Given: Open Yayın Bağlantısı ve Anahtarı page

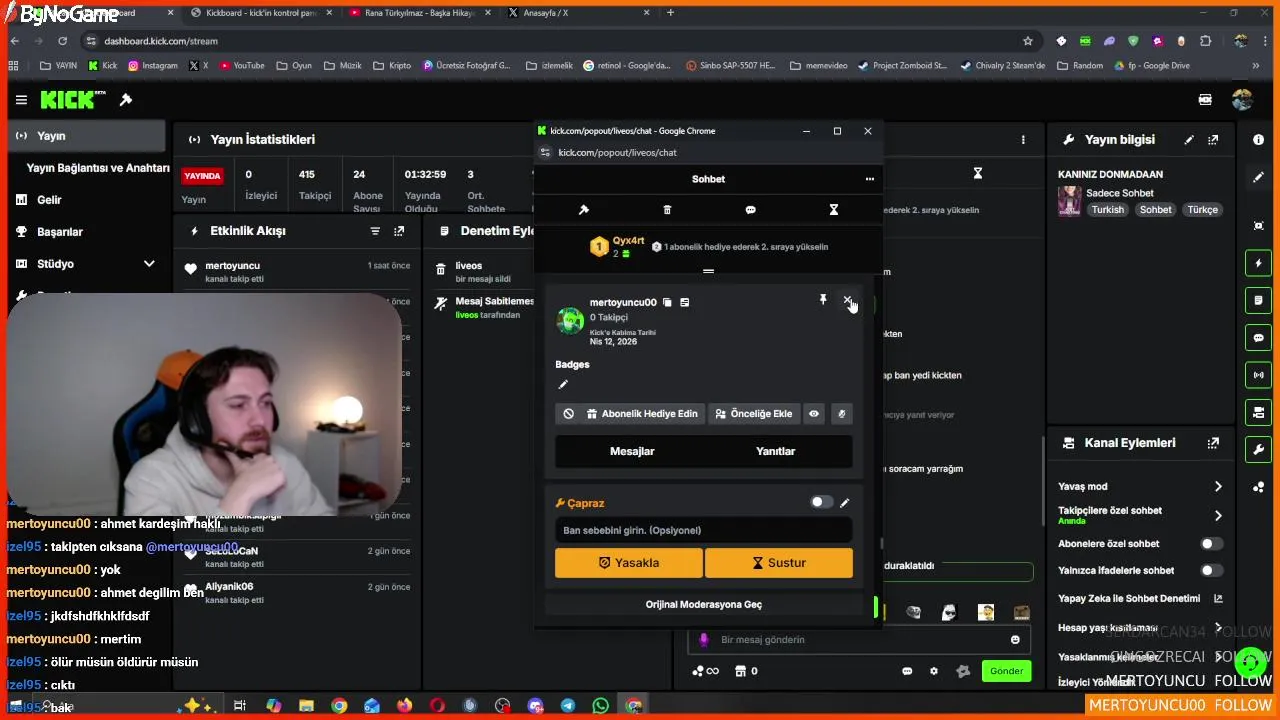Looking at the screenshot, I should coord(98,168).
